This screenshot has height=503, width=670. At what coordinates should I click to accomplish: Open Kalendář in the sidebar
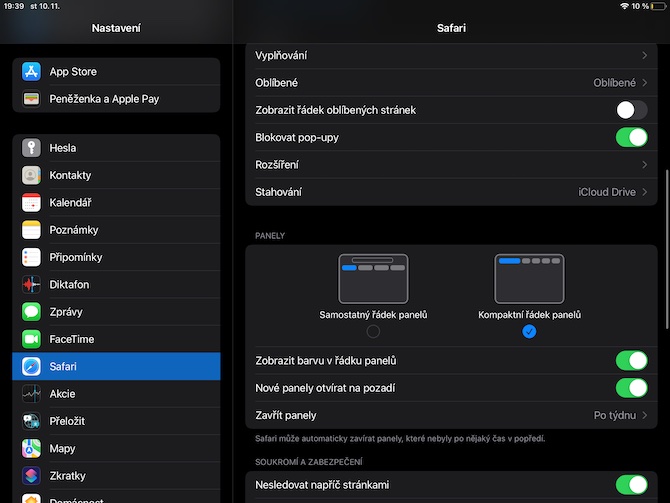click(x=116, y=203)
